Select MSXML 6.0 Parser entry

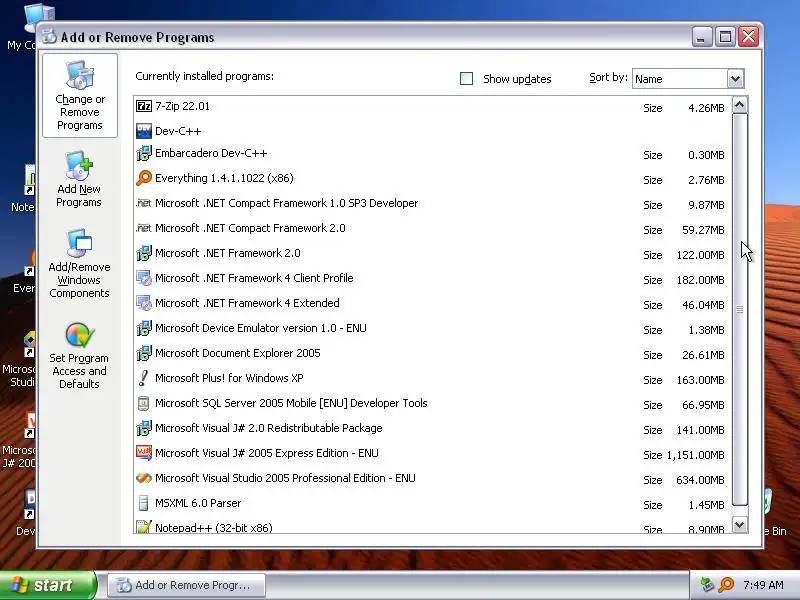pos(432,503)
